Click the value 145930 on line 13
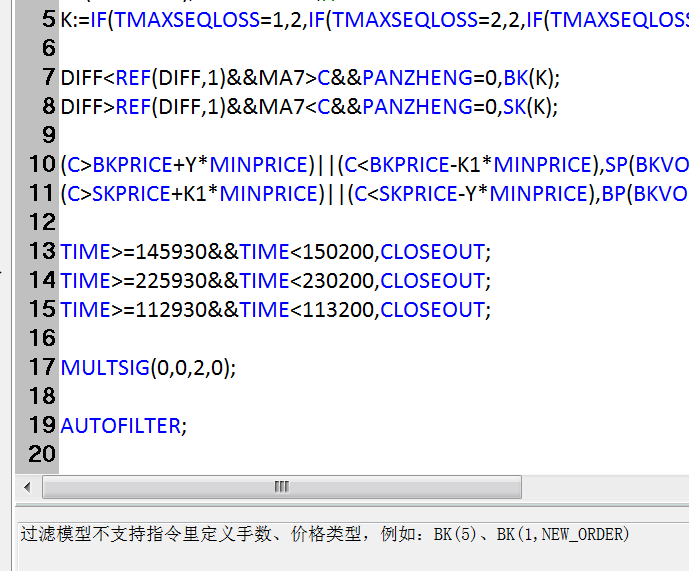 click(171, 252)
